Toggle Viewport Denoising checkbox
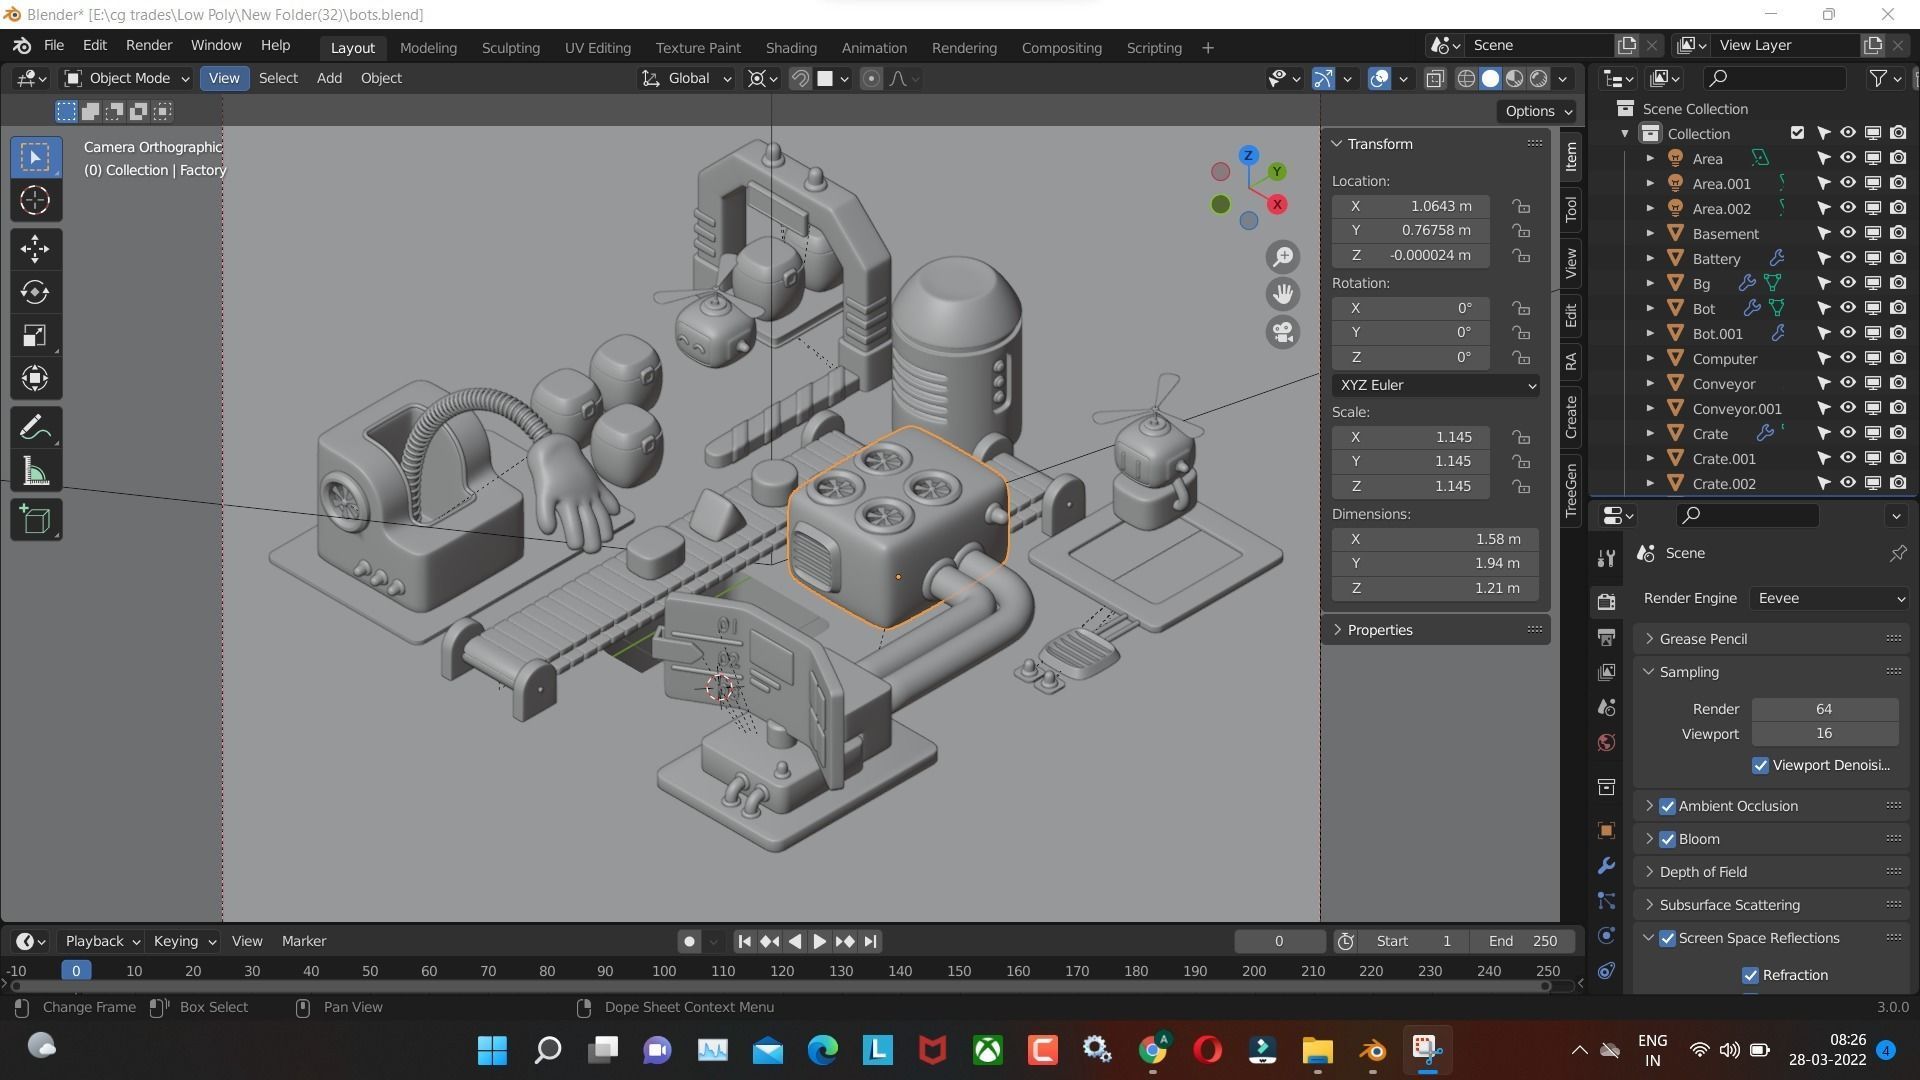Viewport: 1920px width, 1080px height. tap(1760, 765)
